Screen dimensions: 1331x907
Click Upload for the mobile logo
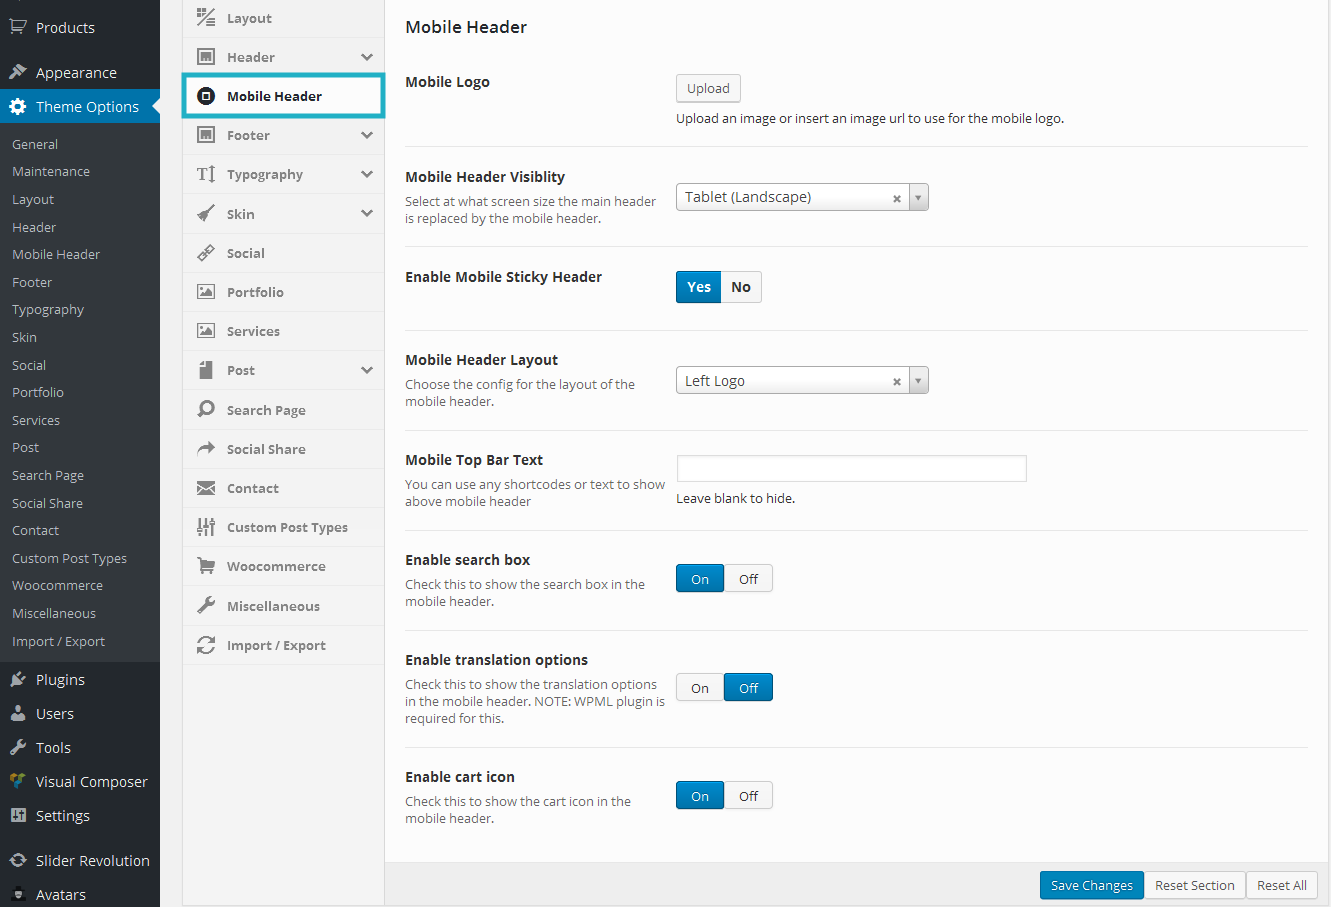708,88
